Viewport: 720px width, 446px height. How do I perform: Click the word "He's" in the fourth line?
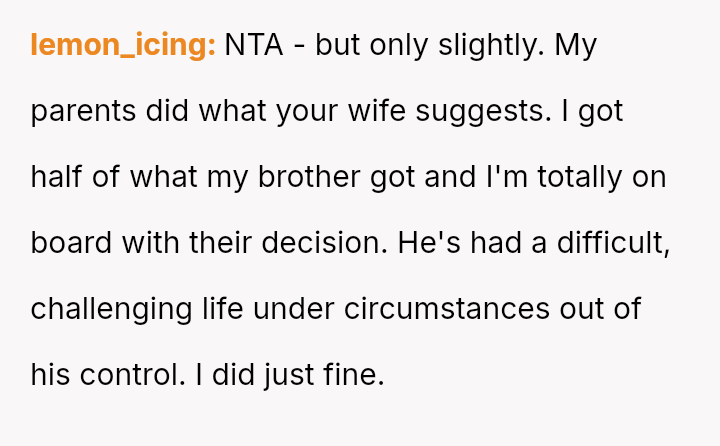coord(429,243)
